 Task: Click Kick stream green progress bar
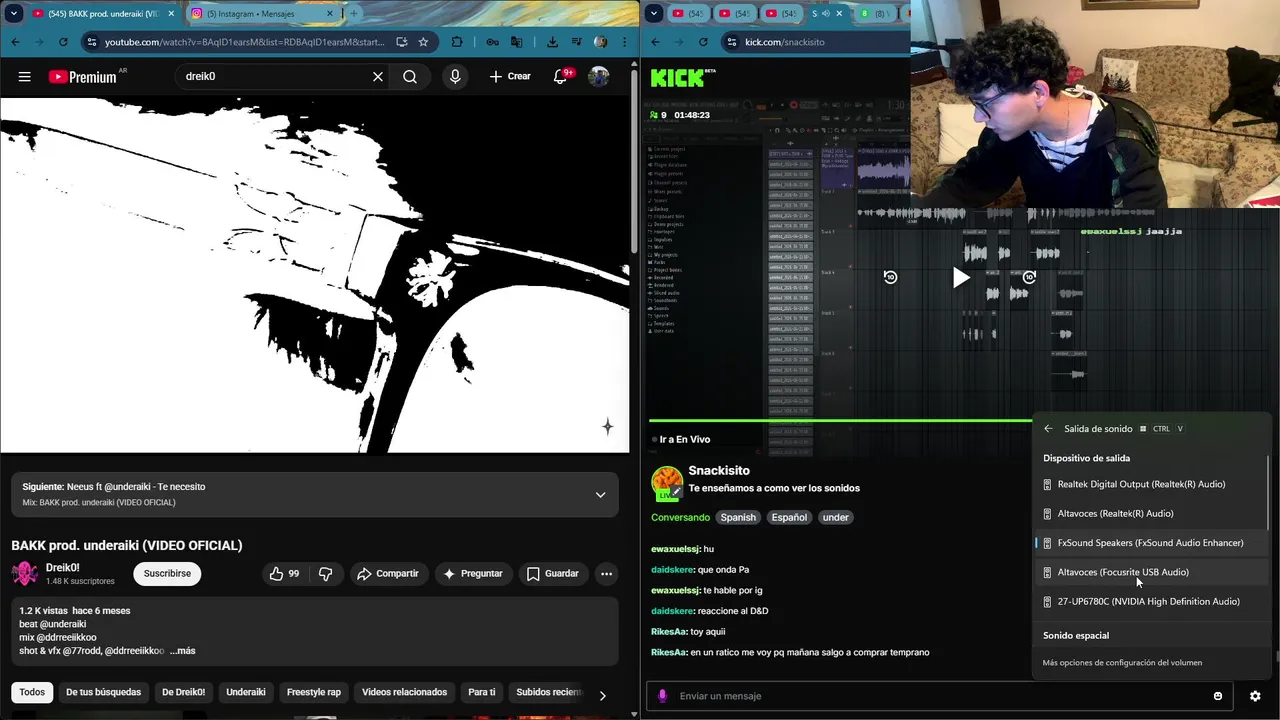(x=840, y=420)
